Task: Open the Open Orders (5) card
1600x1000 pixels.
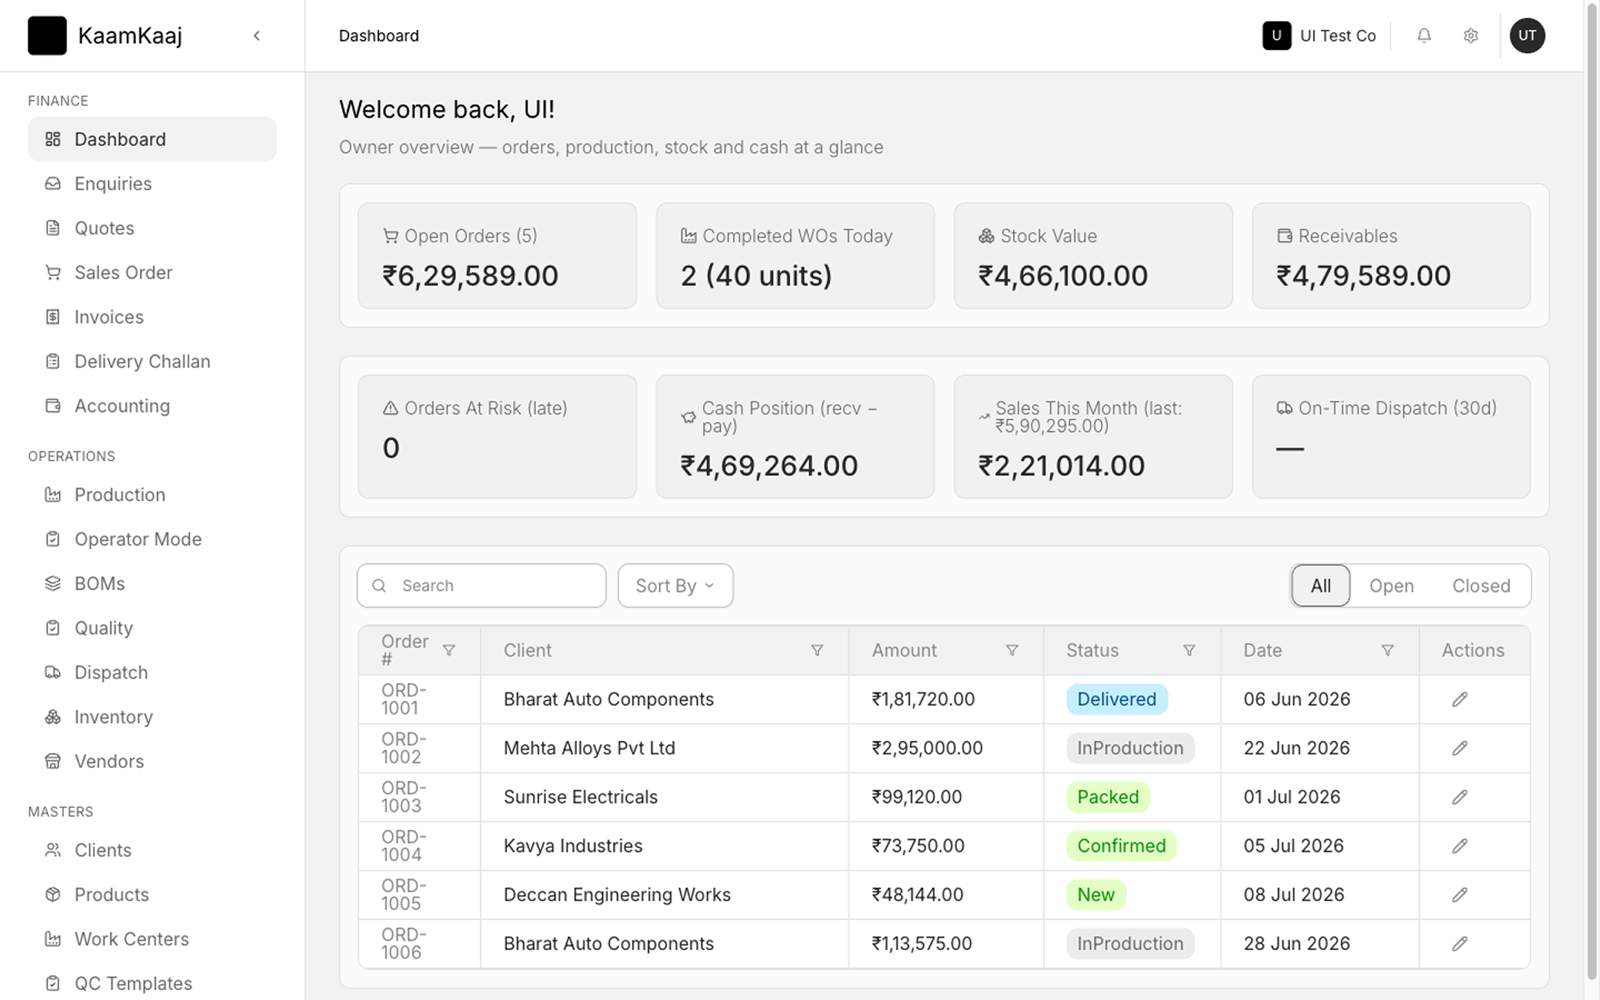Action: point(497,256)
